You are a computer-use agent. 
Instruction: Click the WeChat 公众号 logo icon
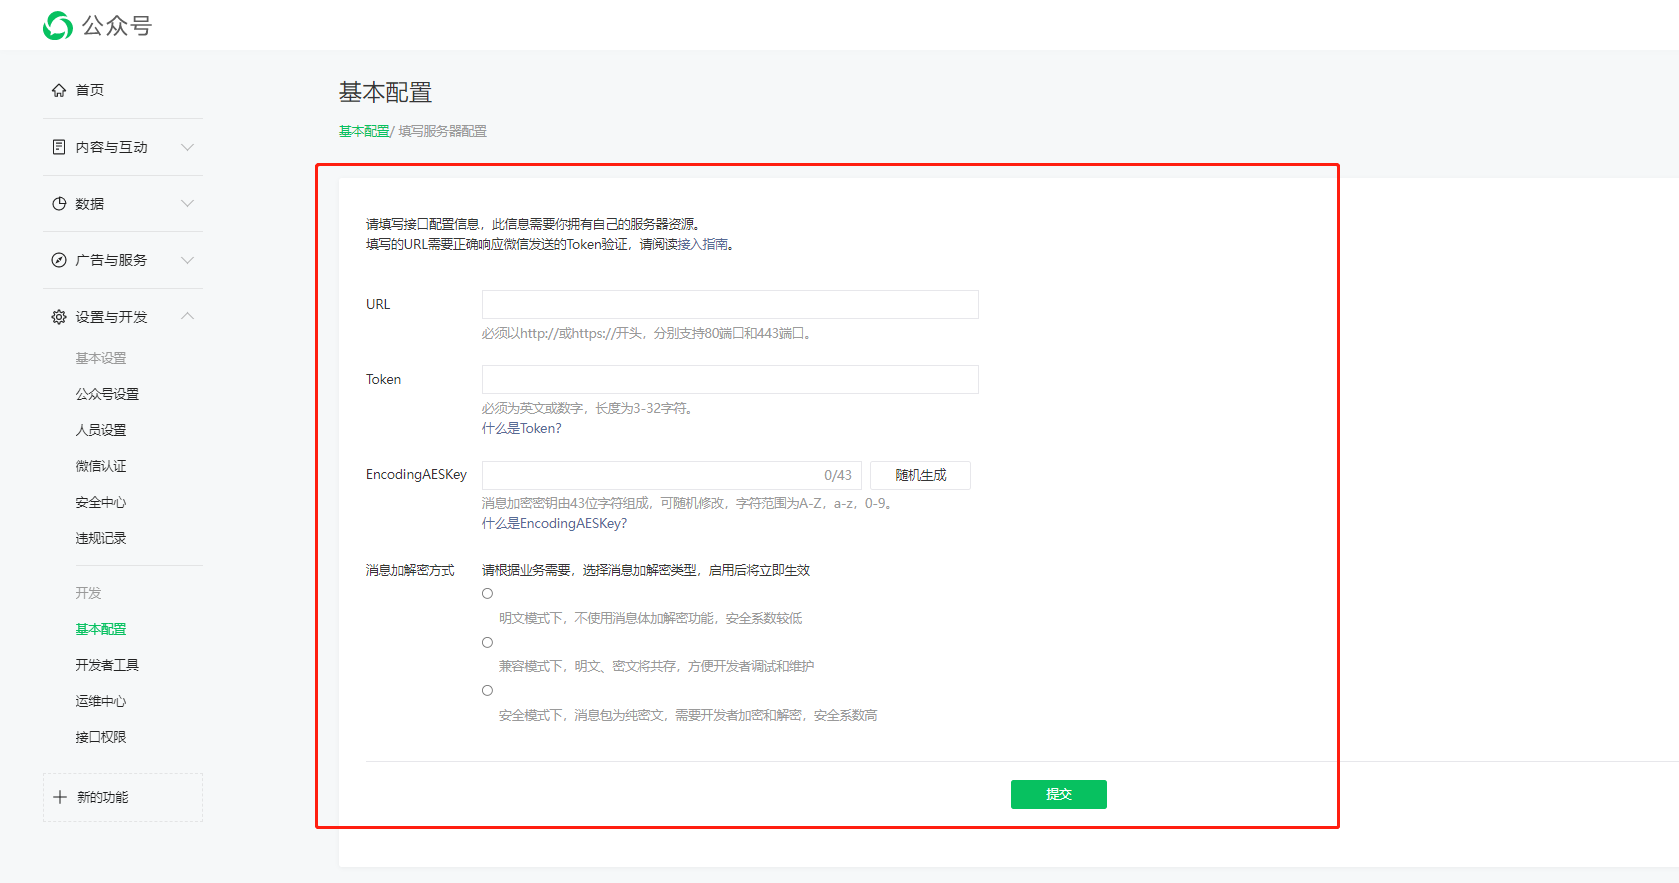(58, 26)
